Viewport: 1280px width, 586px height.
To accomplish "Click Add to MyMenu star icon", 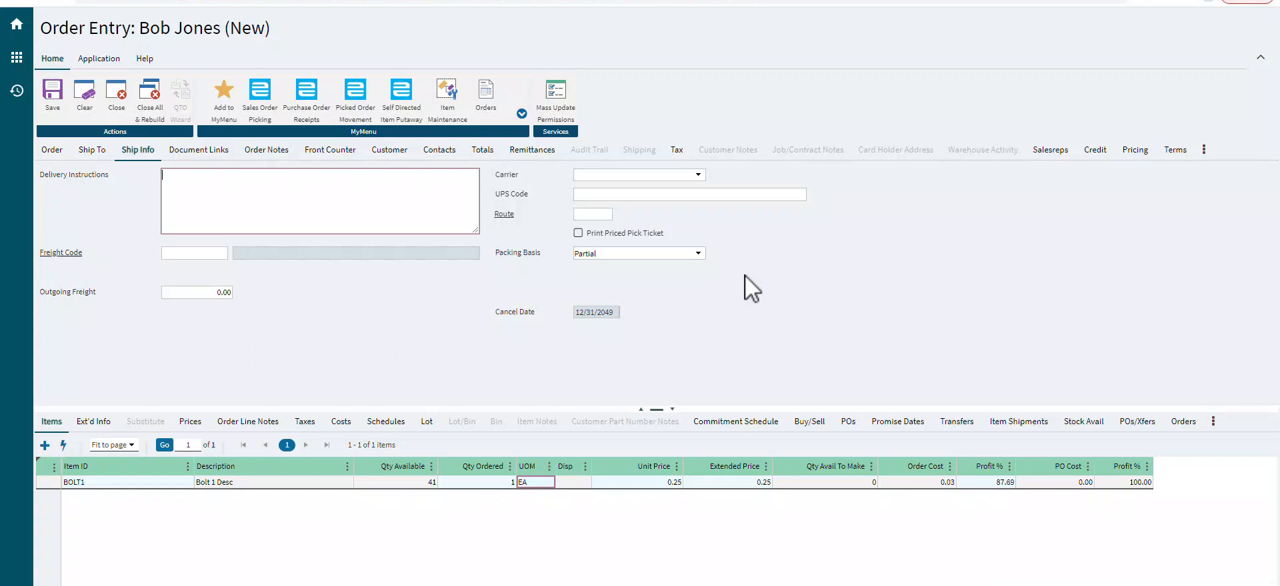I will pyautogui.click(x=223, y=90).
